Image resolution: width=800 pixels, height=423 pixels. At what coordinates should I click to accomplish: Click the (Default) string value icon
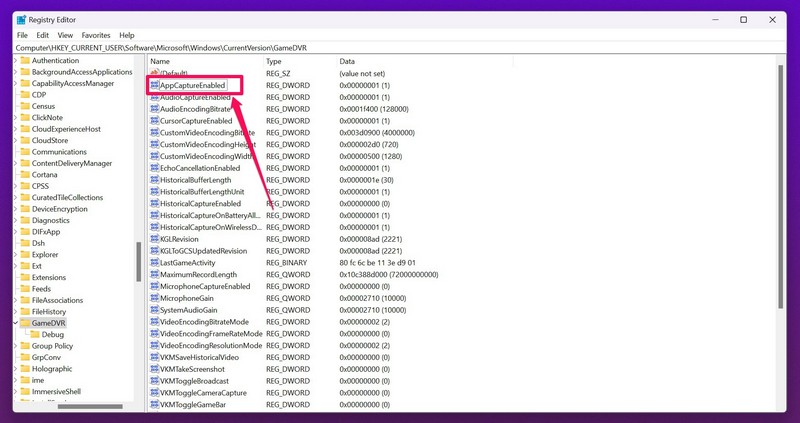click(x=155, y=73)
